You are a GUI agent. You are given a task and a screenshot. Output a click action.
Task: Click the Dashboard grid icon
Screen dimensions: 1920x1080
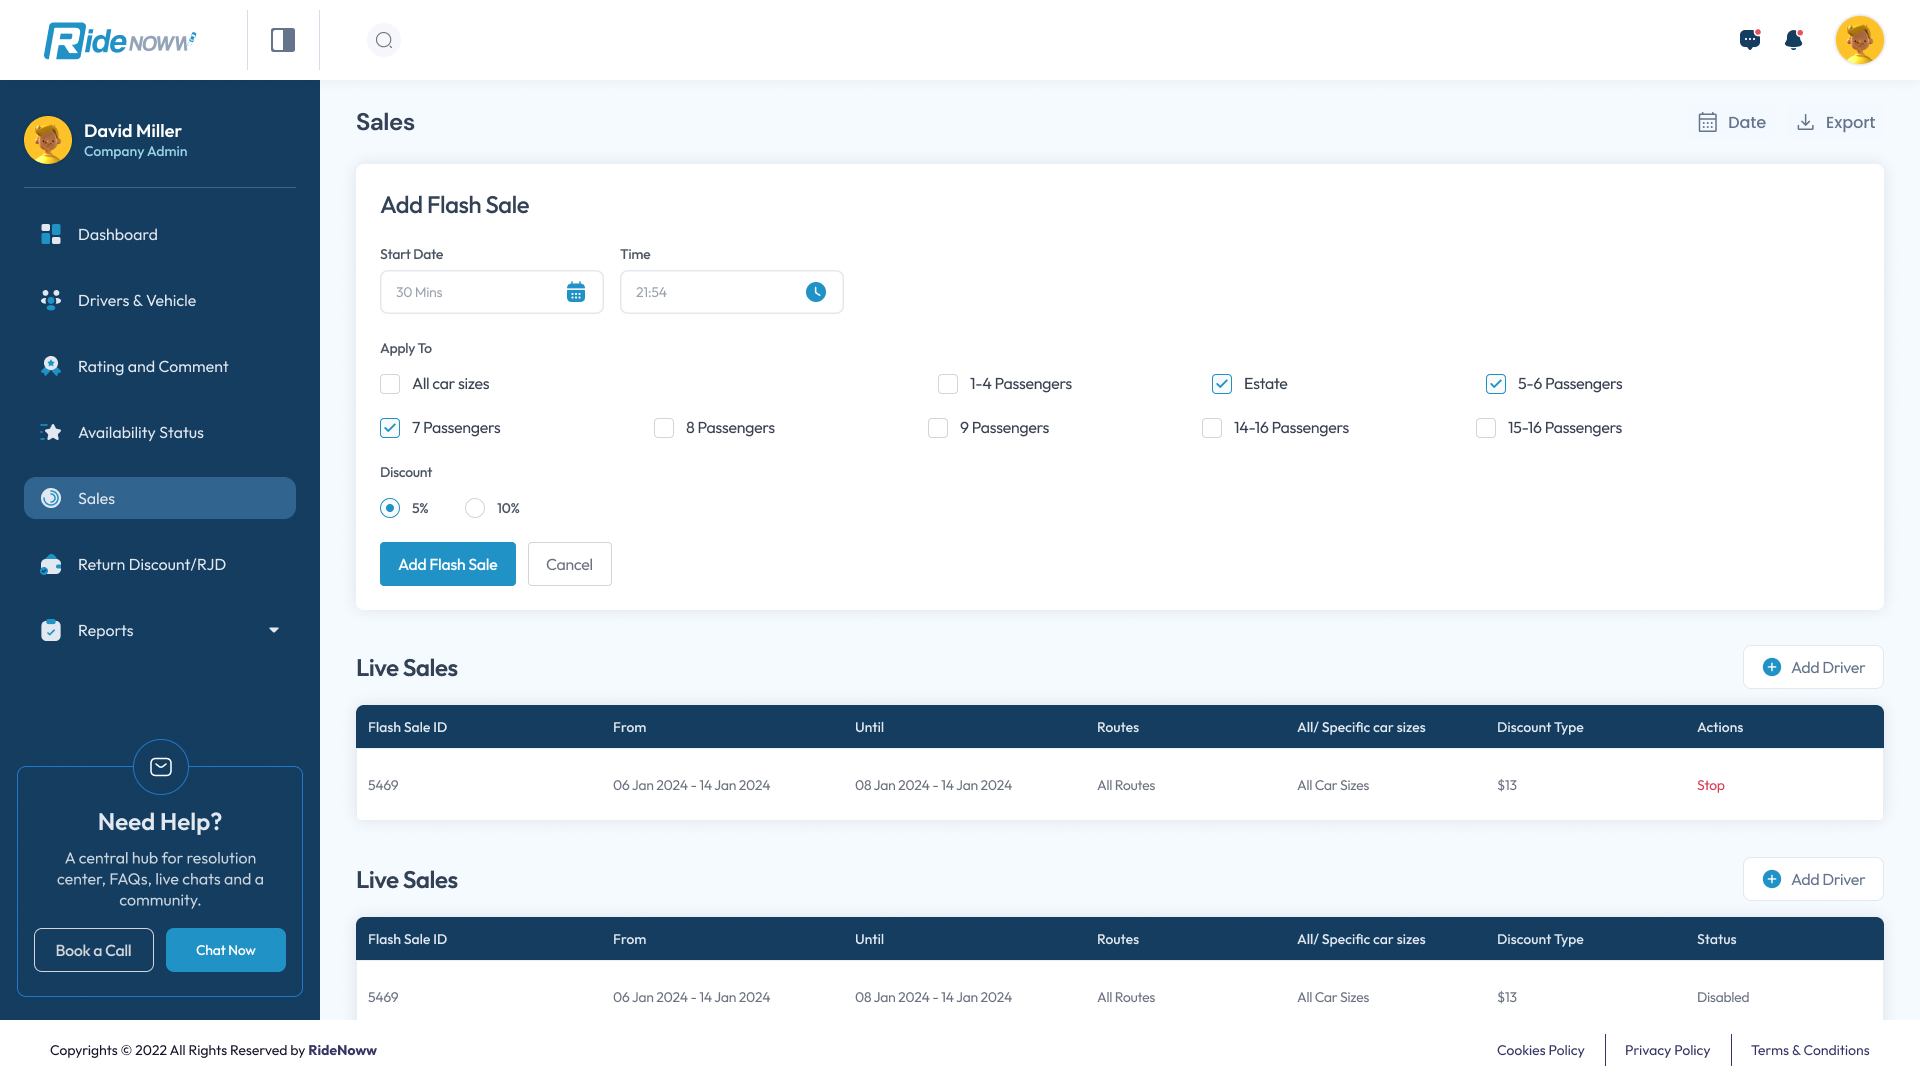(51, 234)
